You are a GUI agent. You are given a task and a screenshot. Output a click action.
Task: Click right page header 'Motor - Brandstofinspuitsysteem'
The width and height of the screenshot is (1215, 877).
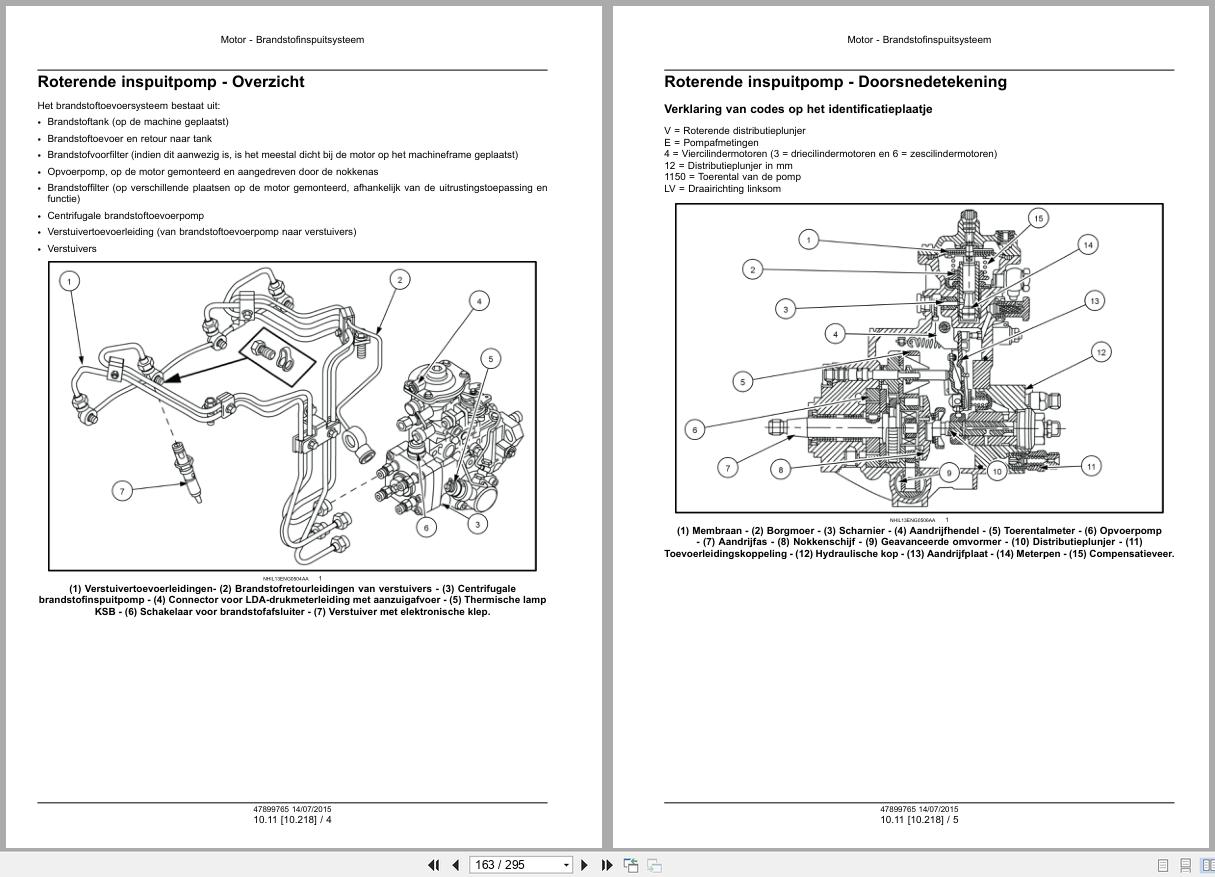[919, 40]
